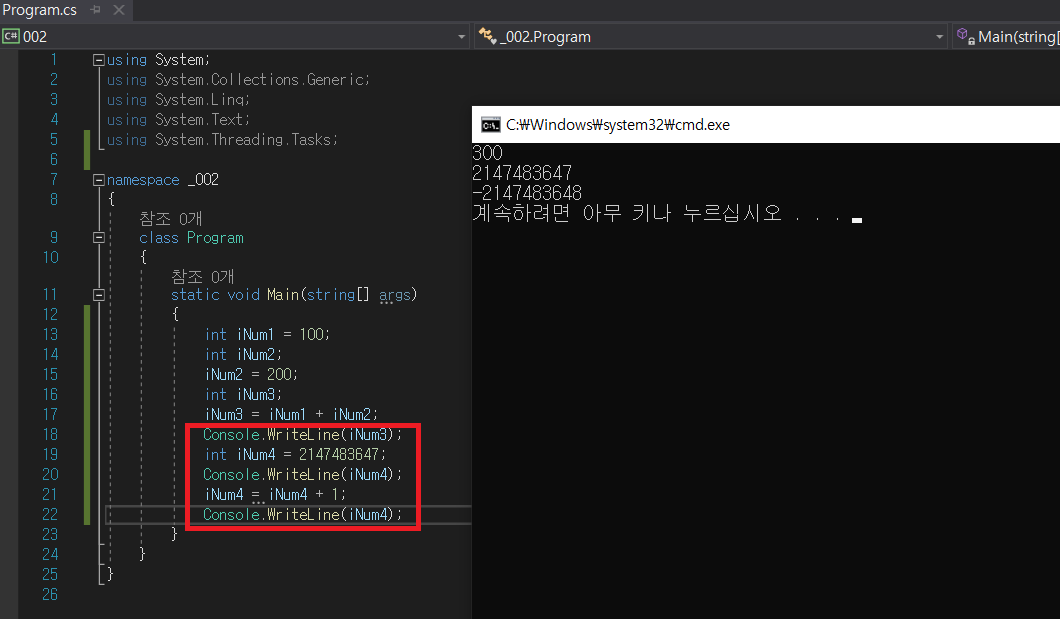Click 'using System.Linq;' on line 3
This screenshot has width=1060, height=619.
(178, 100)
